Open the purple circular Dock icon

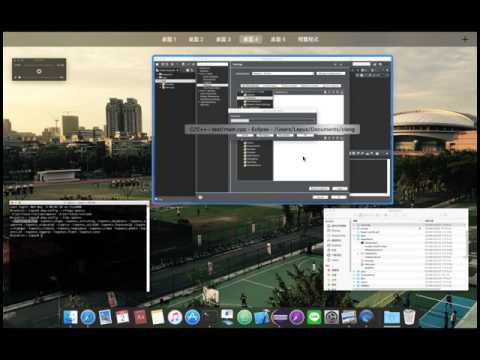point(297,317)
